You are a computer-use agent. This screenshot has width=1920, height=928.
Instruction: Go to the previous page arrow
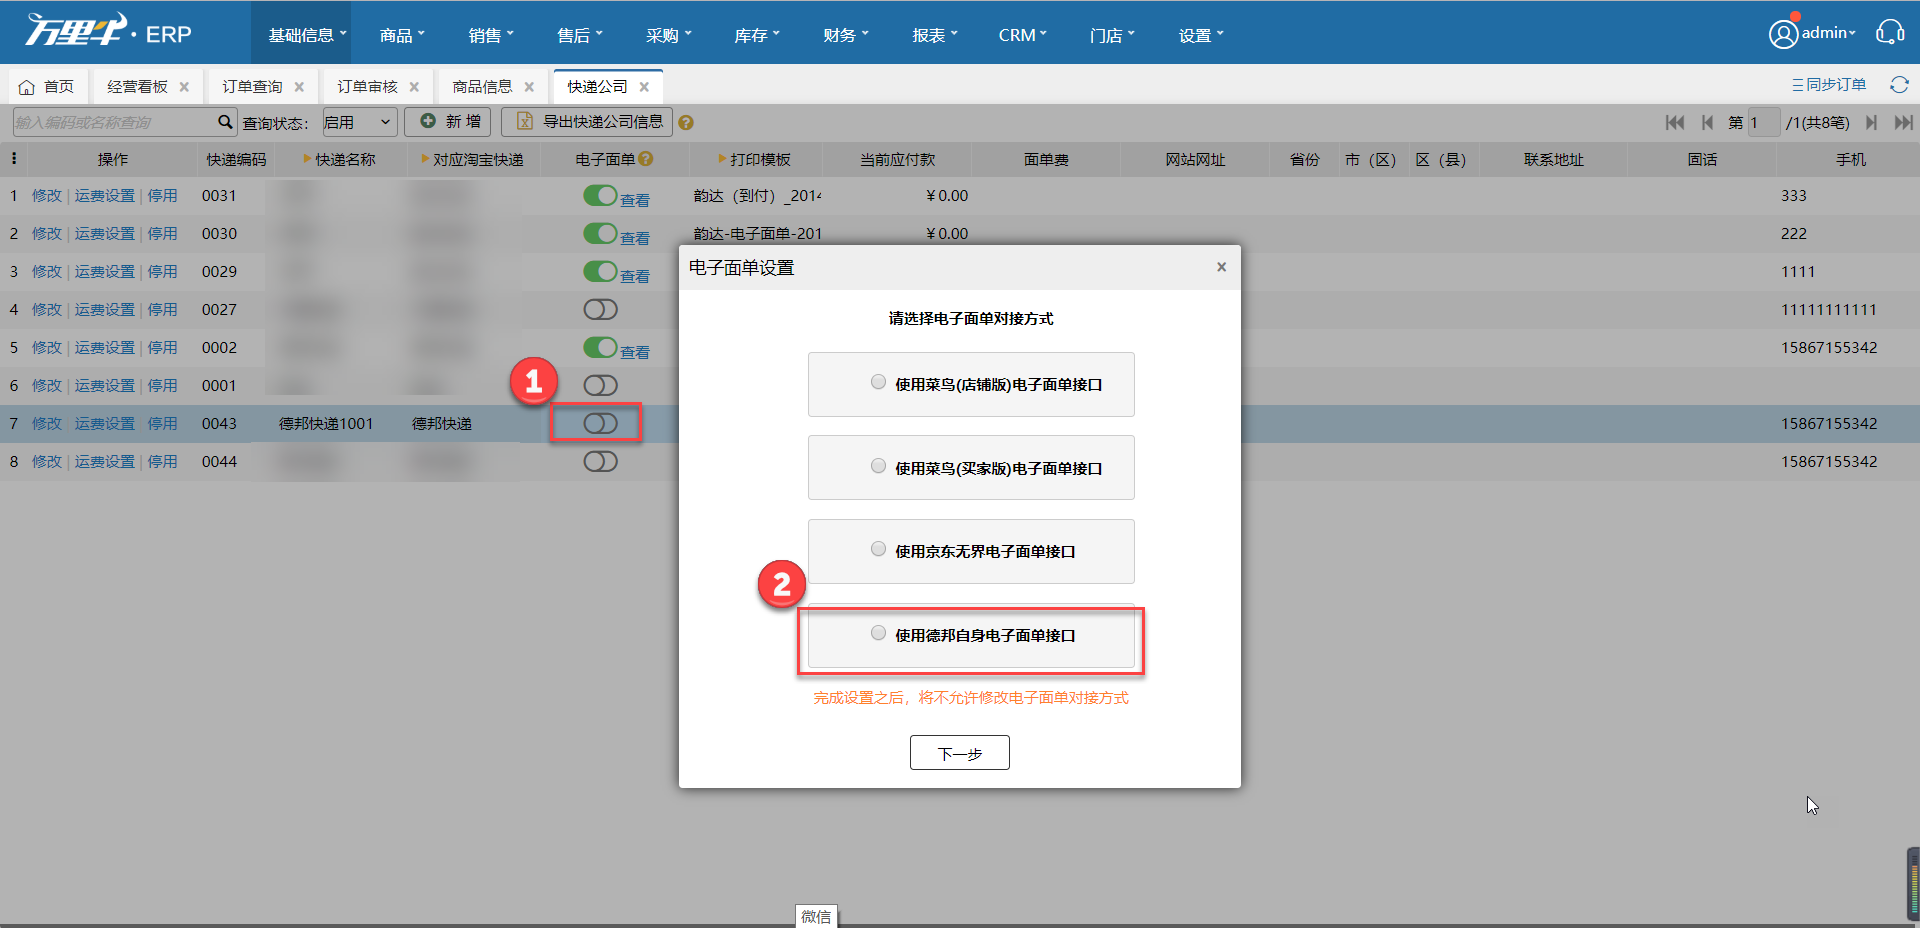(1707, 122)
